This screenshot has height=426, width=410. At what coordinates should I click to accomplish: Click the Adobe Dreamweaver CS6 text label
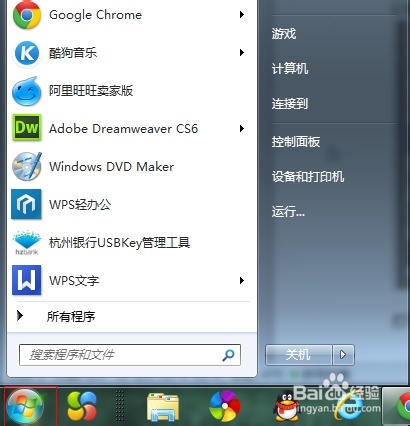tap(123, 128)
